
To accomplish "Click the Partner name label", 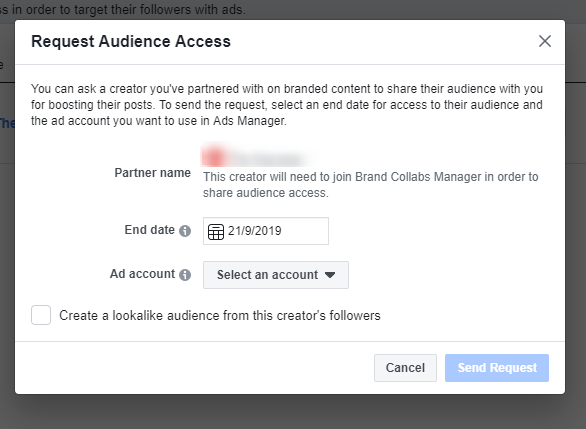I will pos(152,173).
